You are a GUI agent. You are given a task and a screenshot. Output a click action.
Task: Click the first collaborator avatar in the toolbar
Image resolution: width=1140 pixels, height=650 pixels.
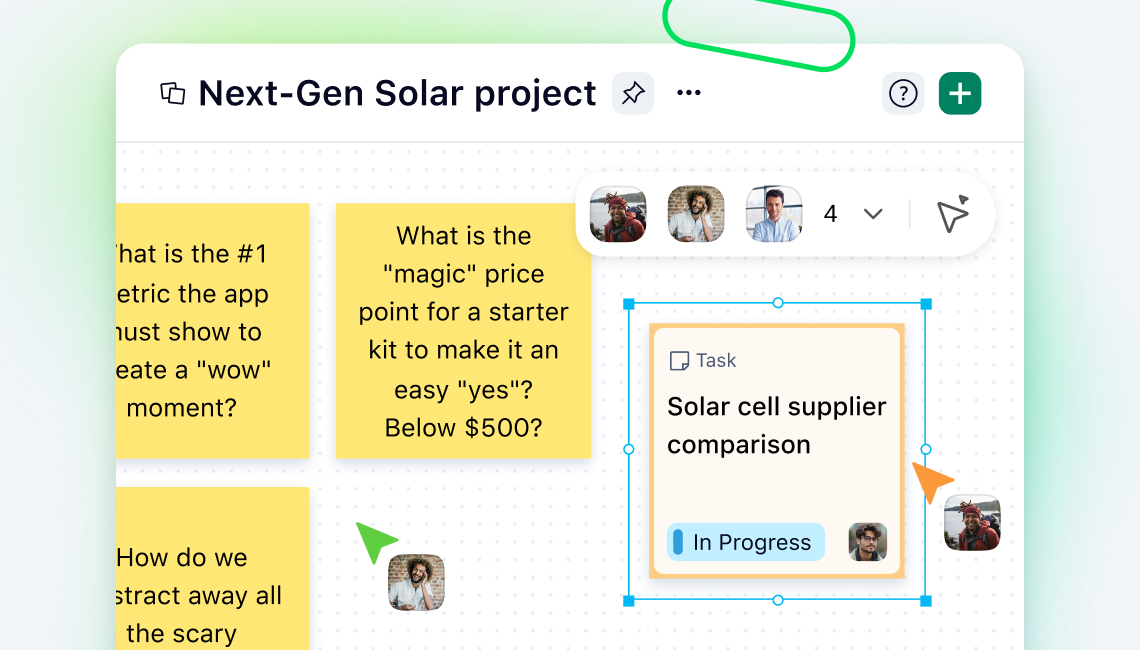tap(617, 213)
